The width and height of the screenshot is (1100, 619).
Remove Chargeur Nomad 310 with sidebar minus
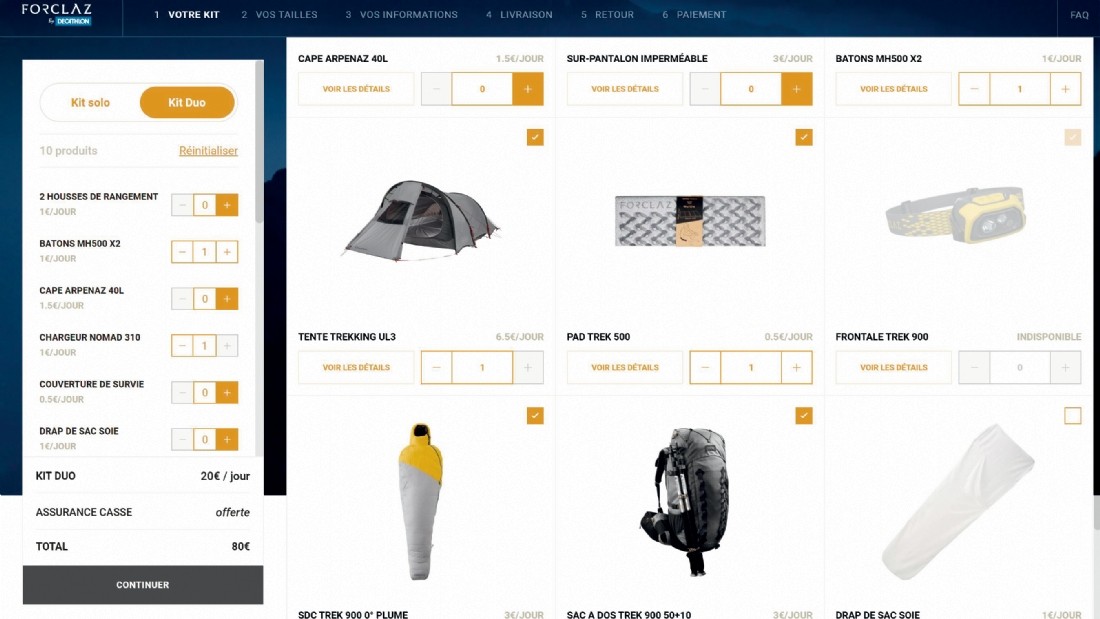182,345
